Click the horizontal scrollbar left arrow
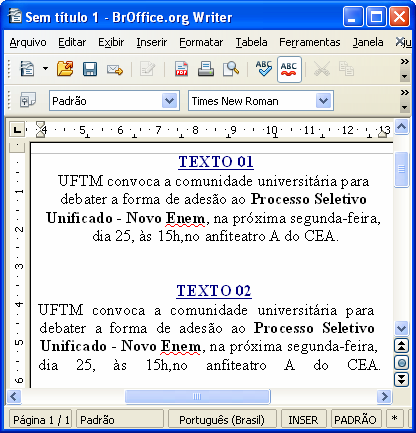This screenshot has height=433, width=416. 14,396
